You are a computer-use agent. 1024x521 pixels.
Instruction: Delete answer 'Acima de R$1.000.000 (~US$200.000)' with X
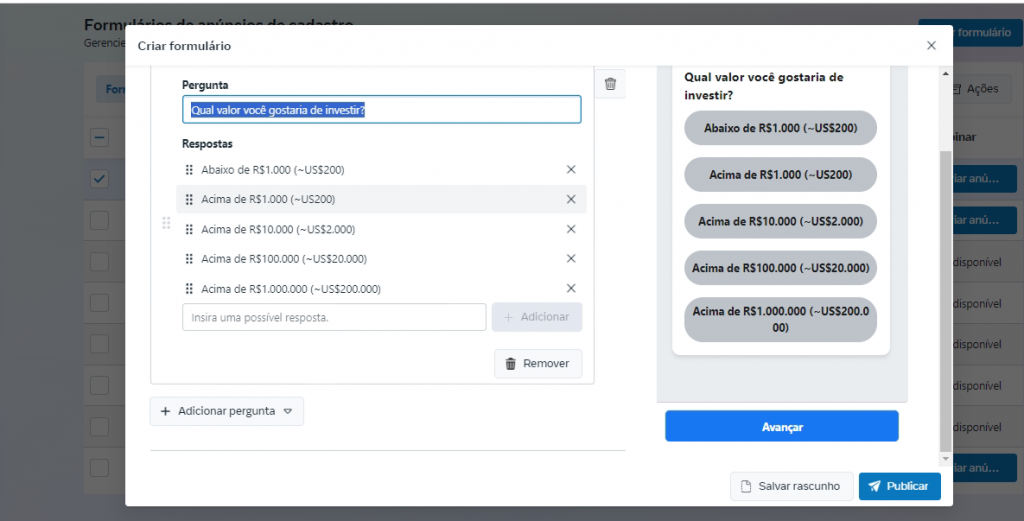tap(571, 289)
